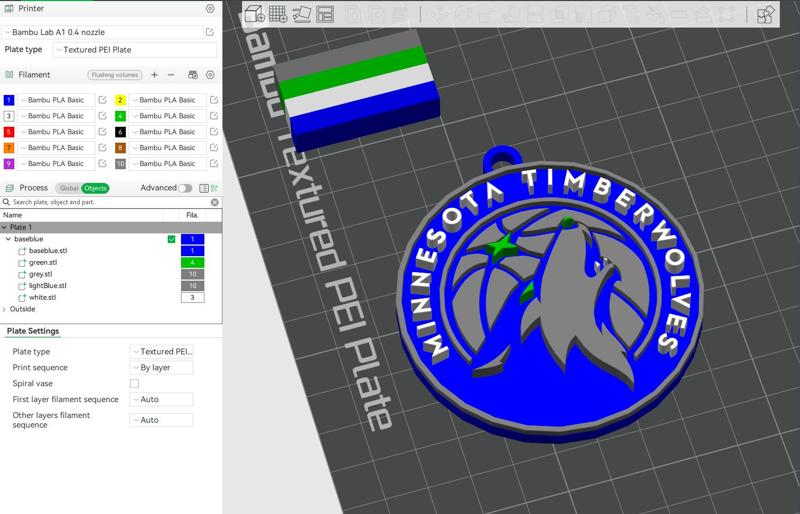Edit filament 5 preset icon
Viewport: 800px width, 514px height.
click(102, 132)
